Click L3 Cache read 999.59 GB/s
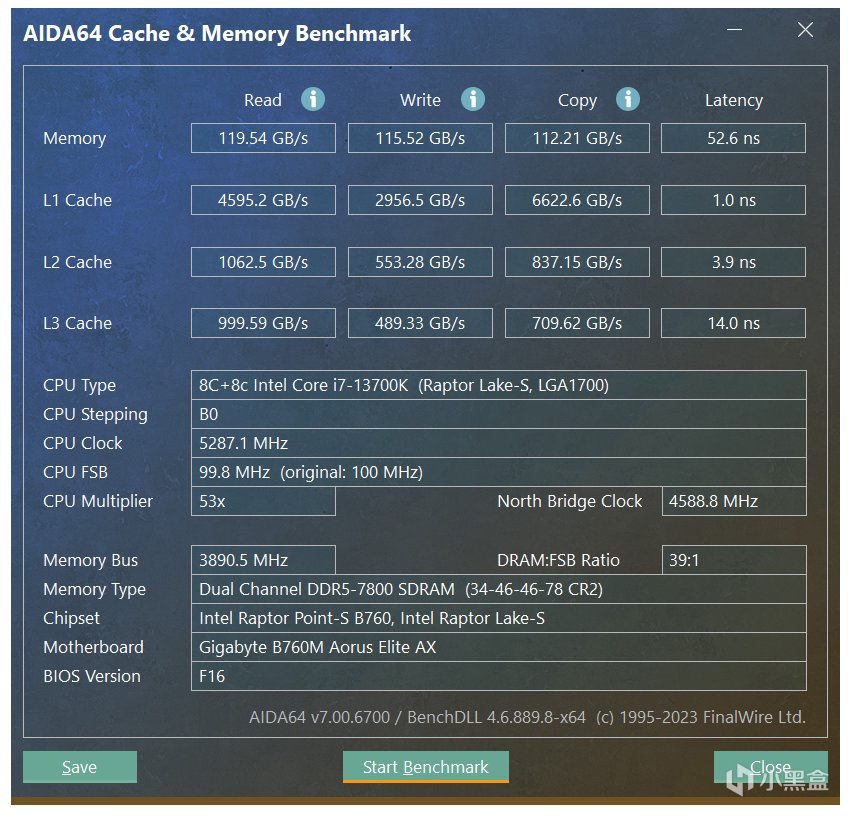This screenshot has height=816, width=853. [x=263, y=323]
